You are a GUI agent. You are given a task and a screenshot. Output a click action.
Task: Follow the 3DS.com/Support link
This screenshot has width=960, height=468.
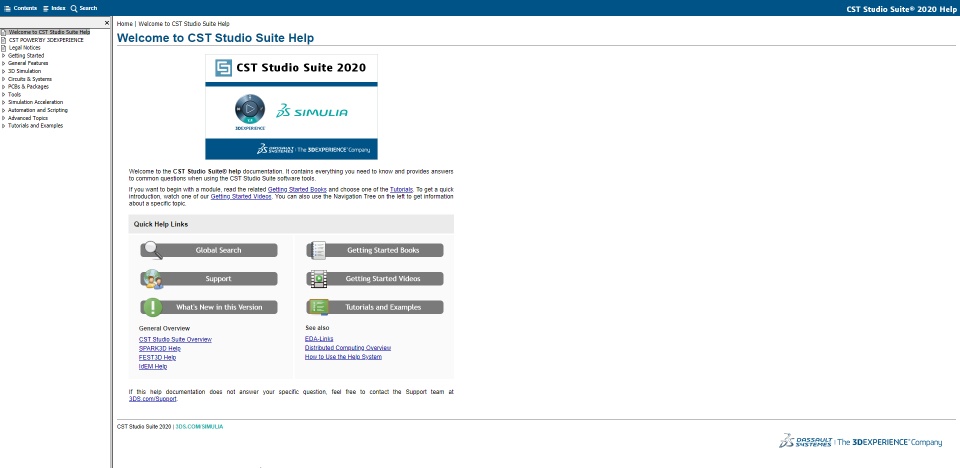click(x=153, y=399)
